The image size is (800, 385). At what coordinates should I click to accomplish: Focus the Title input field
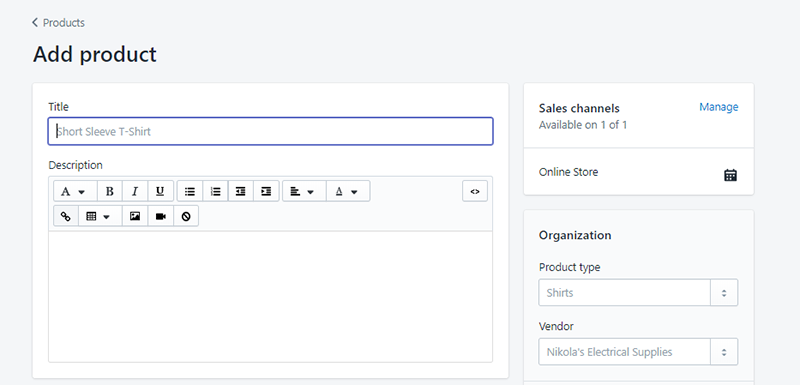point(270,132)
